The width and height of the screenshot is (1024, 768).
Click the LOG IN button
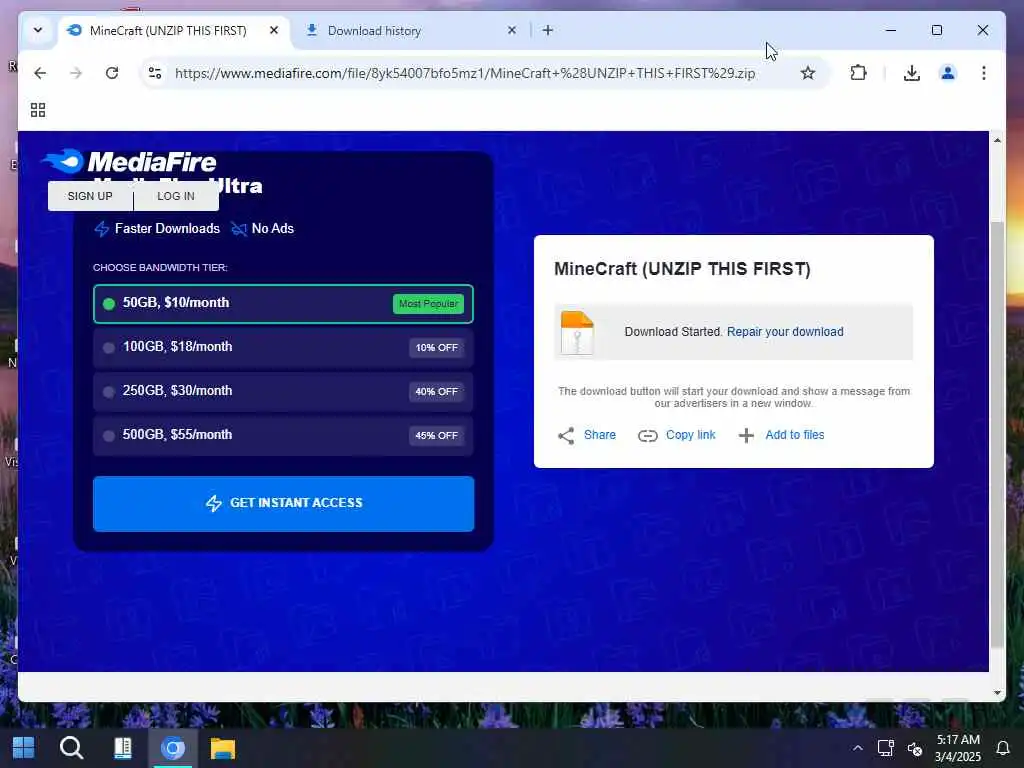click(176, 196)
